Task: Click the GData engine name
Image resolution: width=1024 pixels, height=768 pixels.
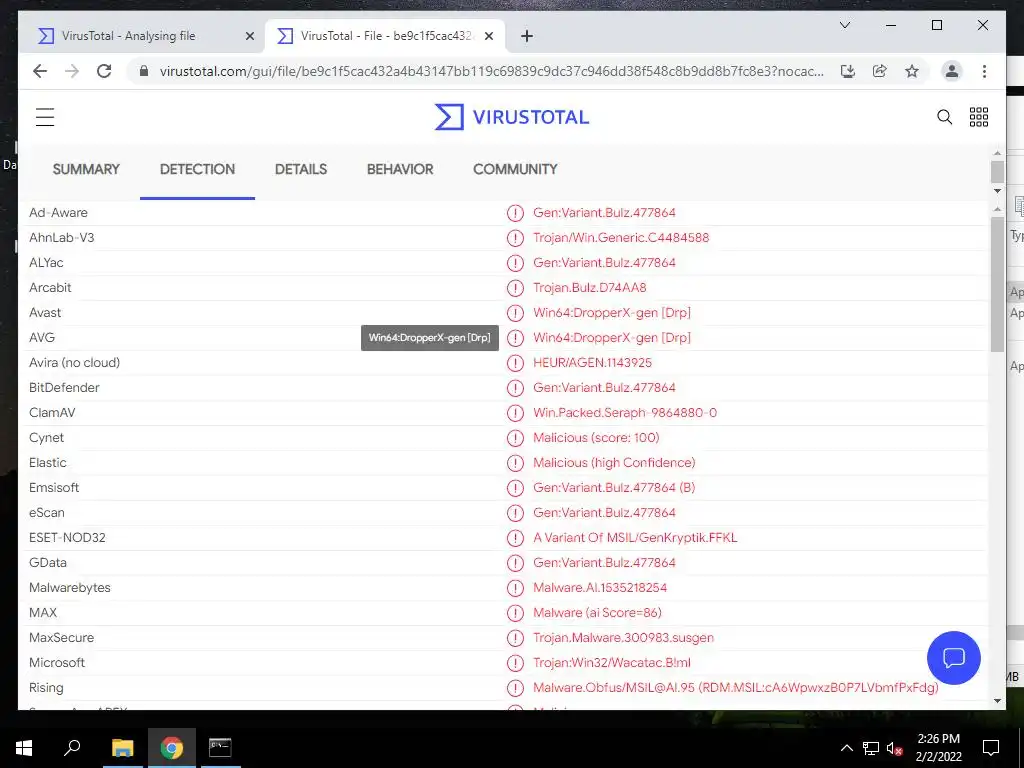Action: pos(48,562)
